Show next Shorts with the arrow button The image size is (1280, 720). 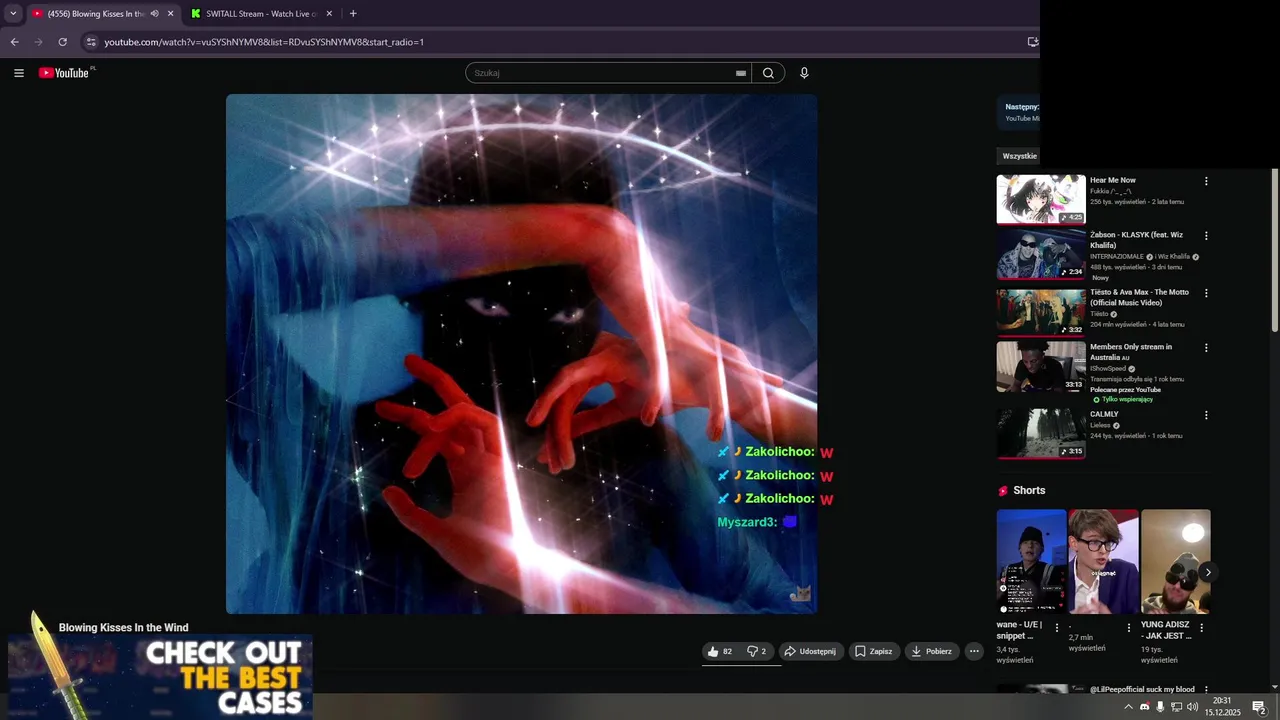coord(1207,573)
